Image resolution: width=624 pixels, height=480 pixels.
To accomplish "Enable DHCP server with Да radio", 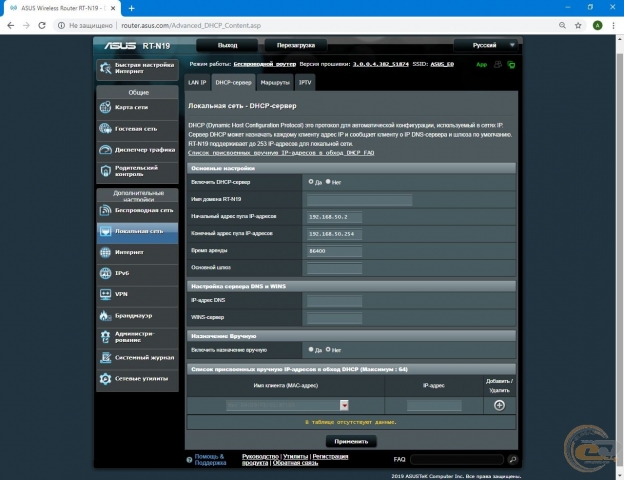I will click(x=311, y=181).
